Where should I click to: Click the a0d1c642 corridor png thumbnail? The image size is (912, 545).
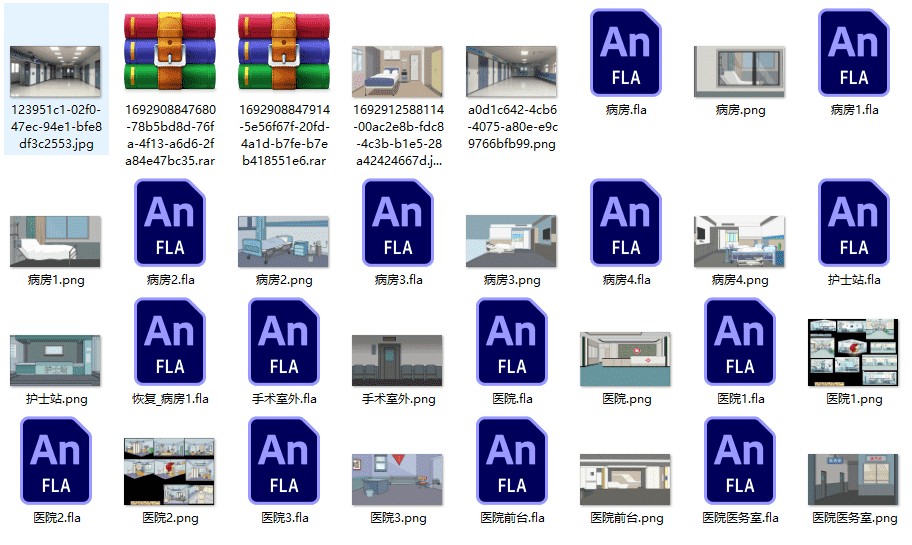tap(511, 70)
